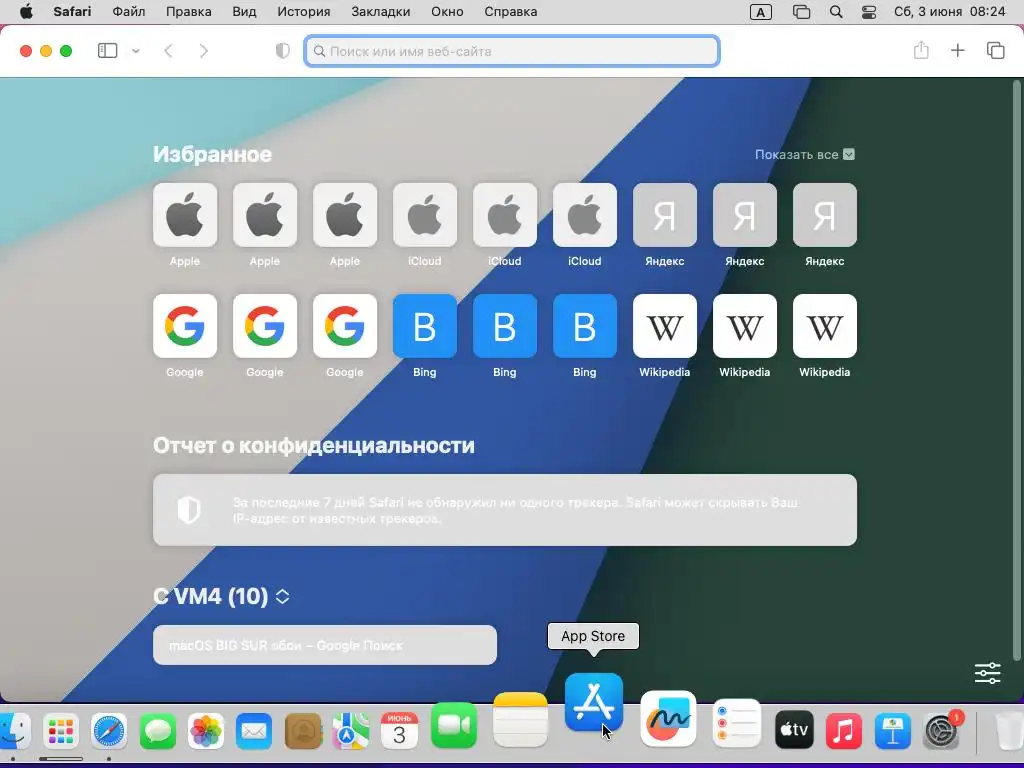This screenshot has width=1024, height=768.
Task: Open the input source menu marked A
Action: (761, 12)
